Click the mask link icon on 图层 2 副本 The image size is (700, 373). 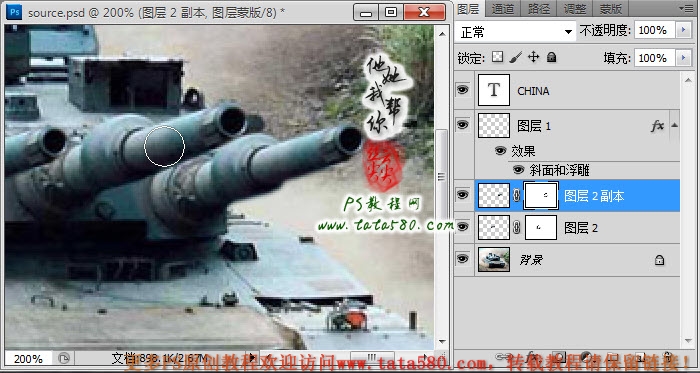click(x=517, y=195)
